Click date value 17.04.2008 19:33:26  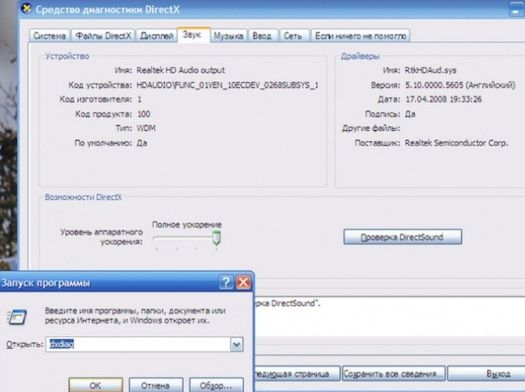[444, 99]
